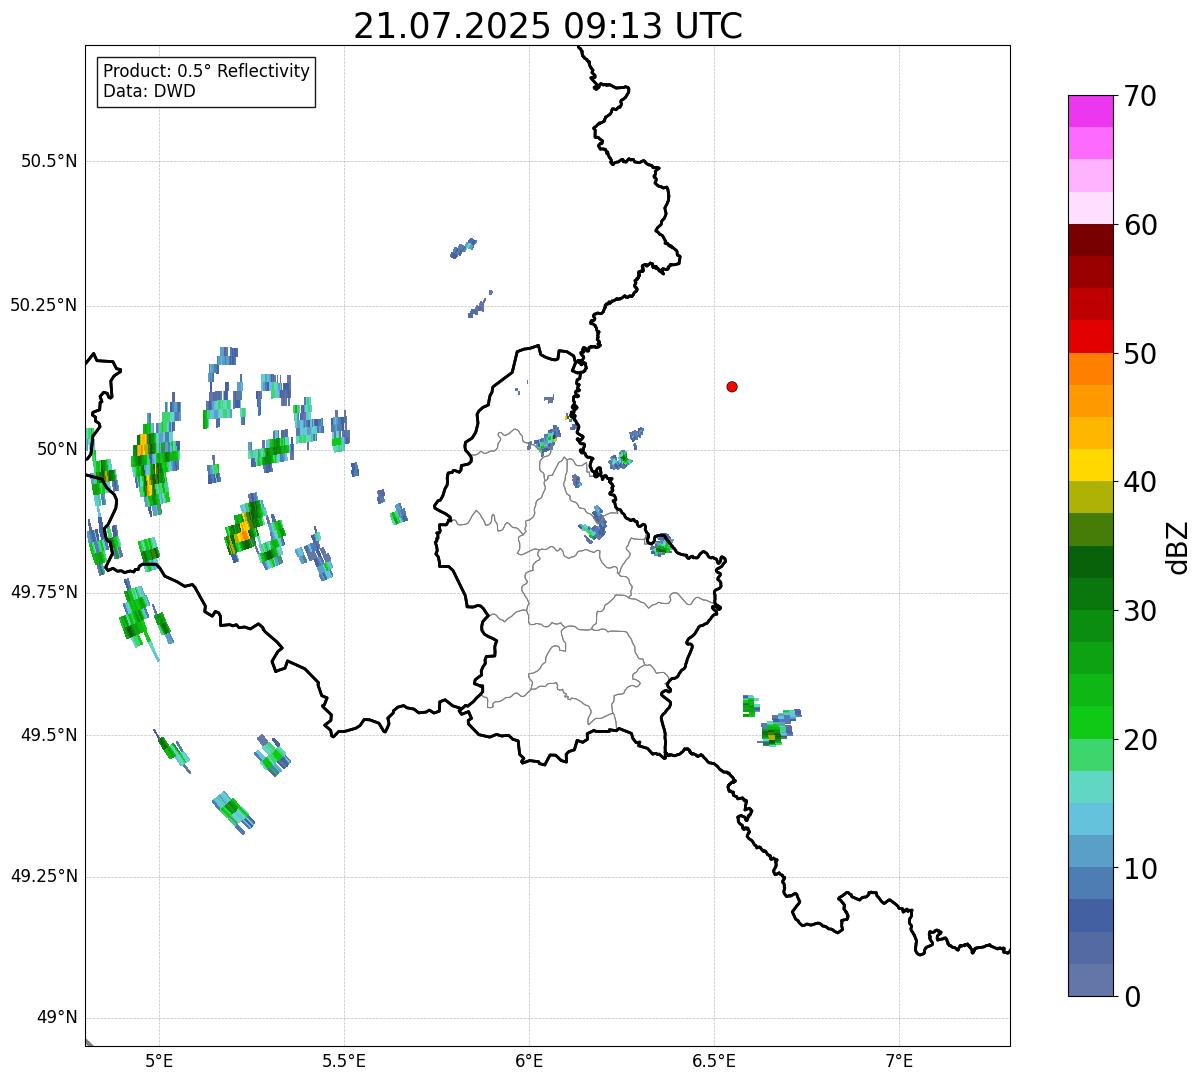Click the 20 tick on colorbar
Image resolution: width=1202 pixels, height=1081 pixels.
tap(1140, 740)
